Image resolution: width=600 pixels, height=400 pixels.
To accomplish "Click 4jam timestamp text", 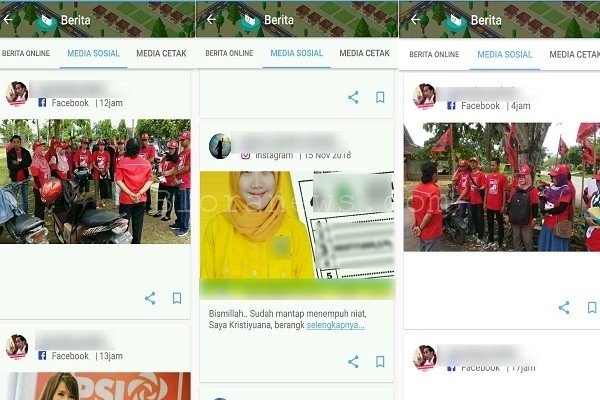I will (x=520, y=106).
